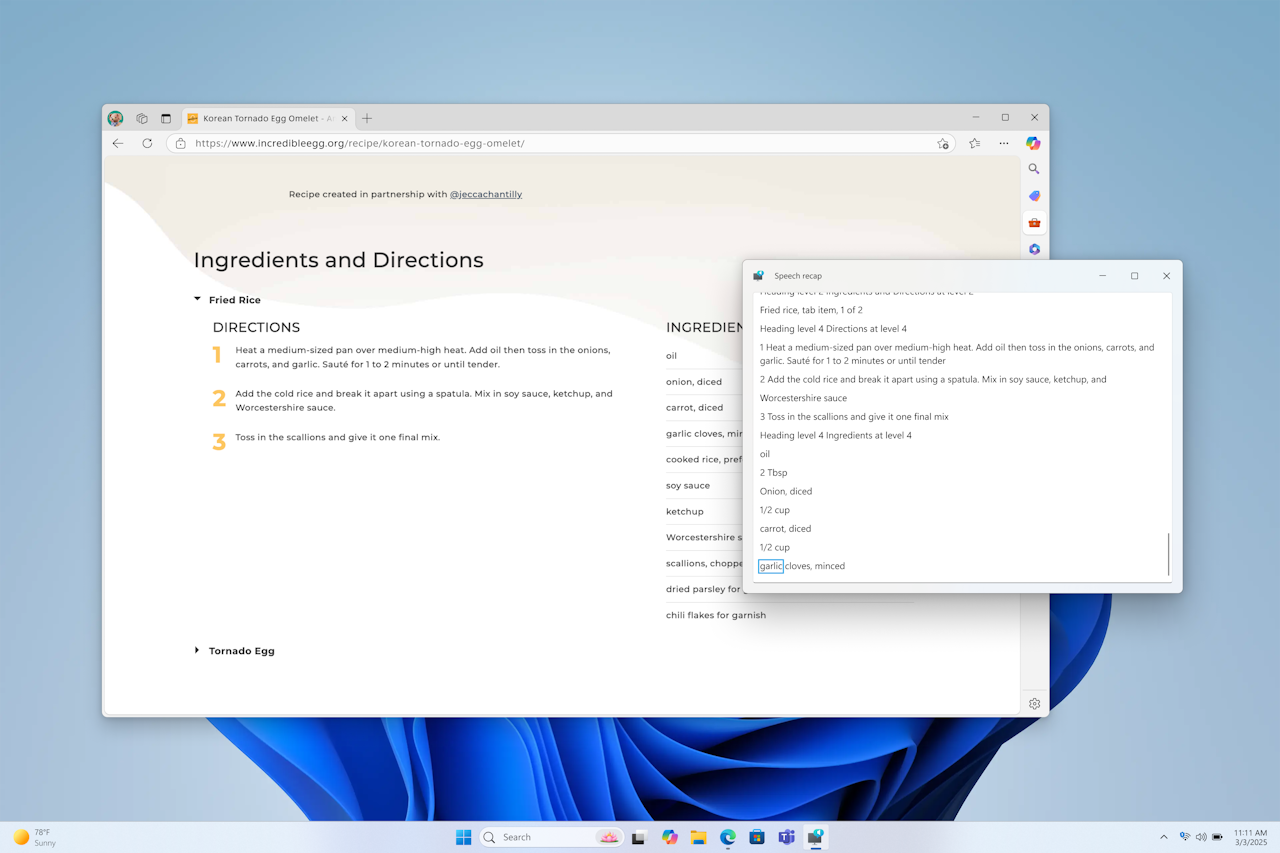Open network settings from system tray
The height and width of the screenshot is (853, 1280).
click(x=1185, y=837)
